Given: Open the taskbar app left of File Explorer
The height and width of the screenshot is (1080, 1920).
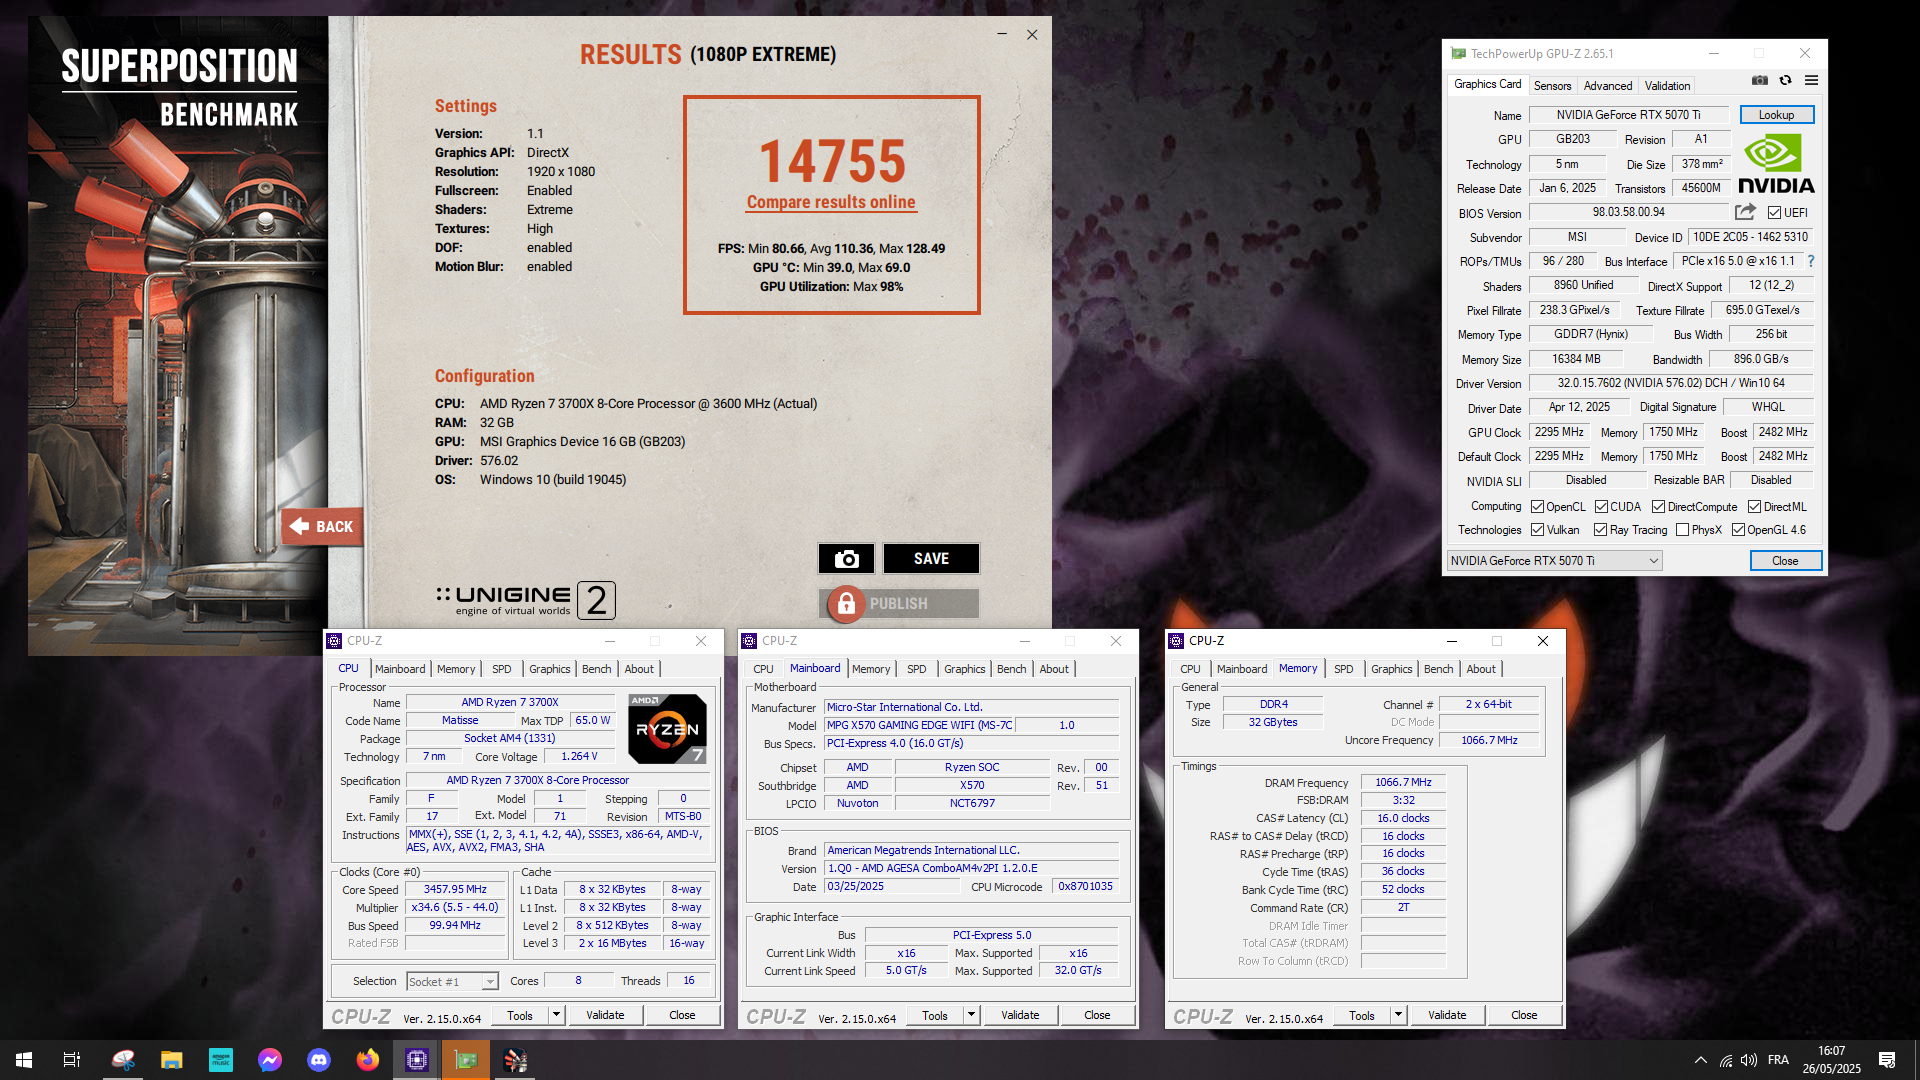Looking at the screenshot, I should tap(123, 1060).
